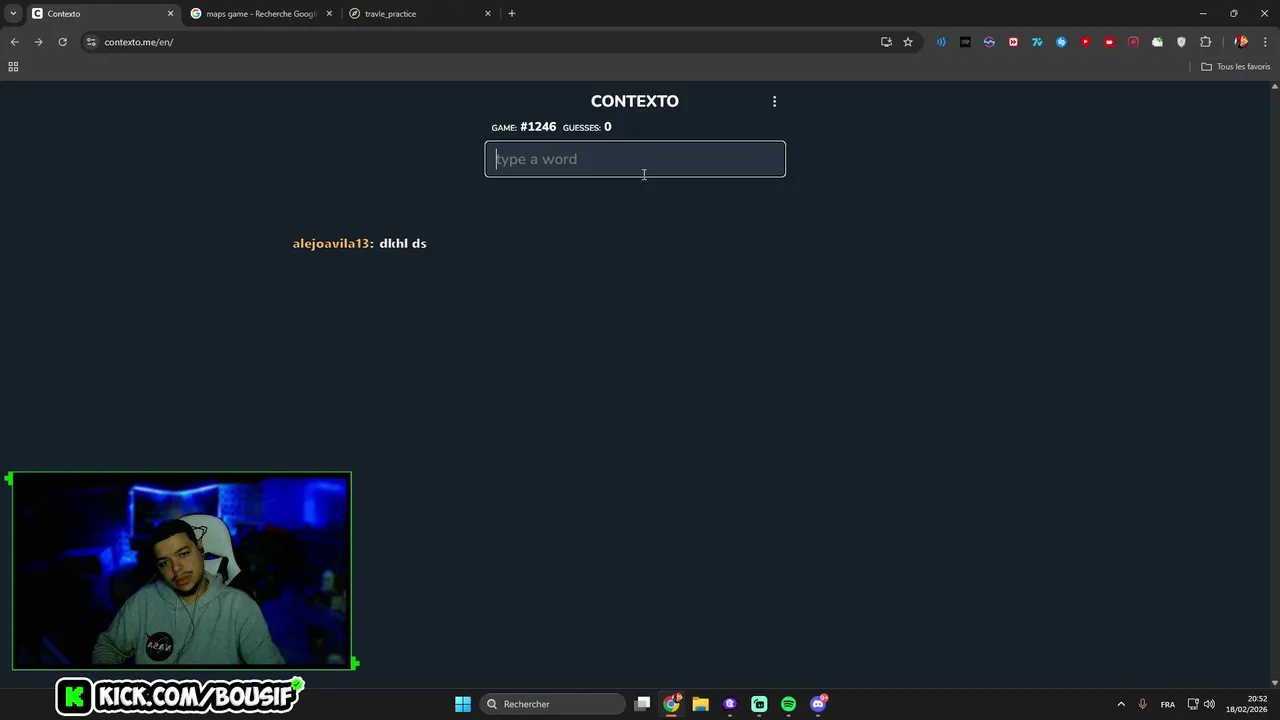Open the Contexto three-dot options menu
The width and height of the screenshot is (1280, 720).
pos(774,101)
